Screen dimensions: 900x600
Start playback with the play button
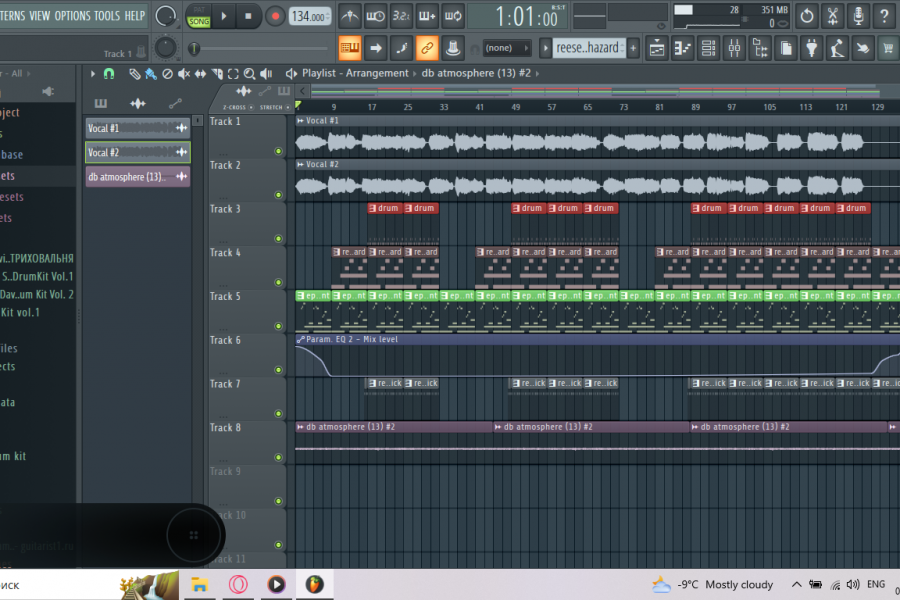click(x=224, y=16)
